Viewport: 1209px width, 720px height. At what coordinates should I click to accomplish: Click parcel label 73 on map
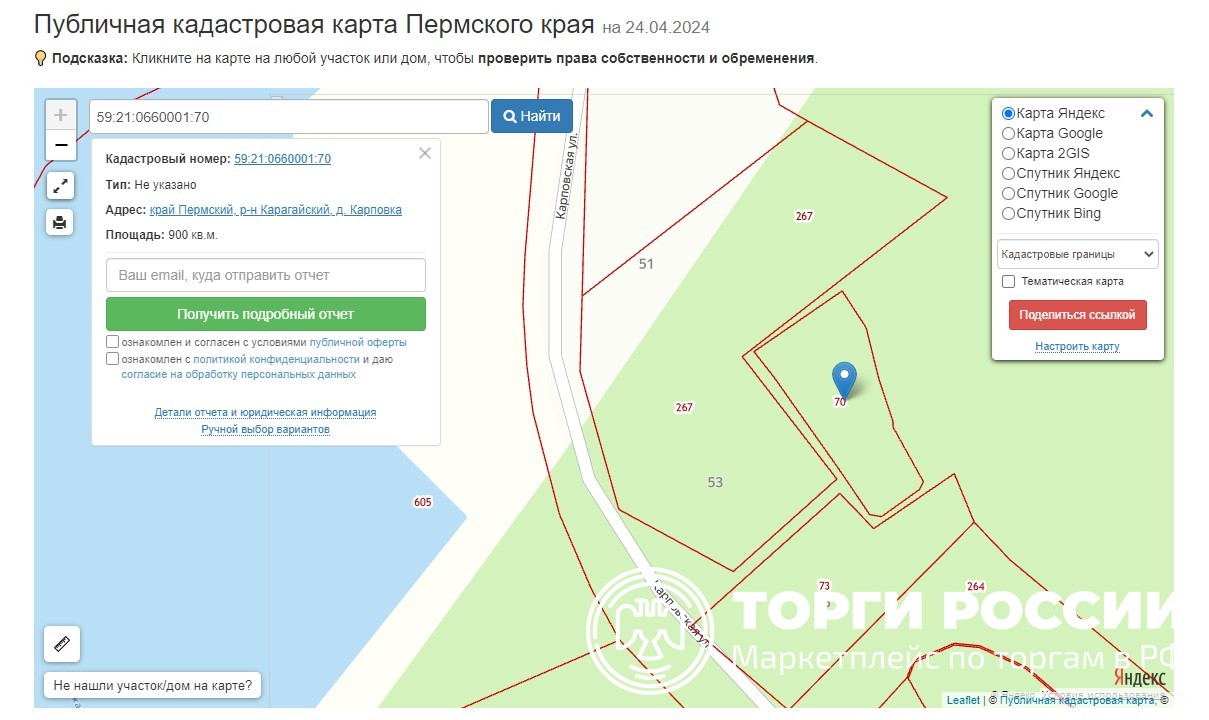tap(824, 586)
